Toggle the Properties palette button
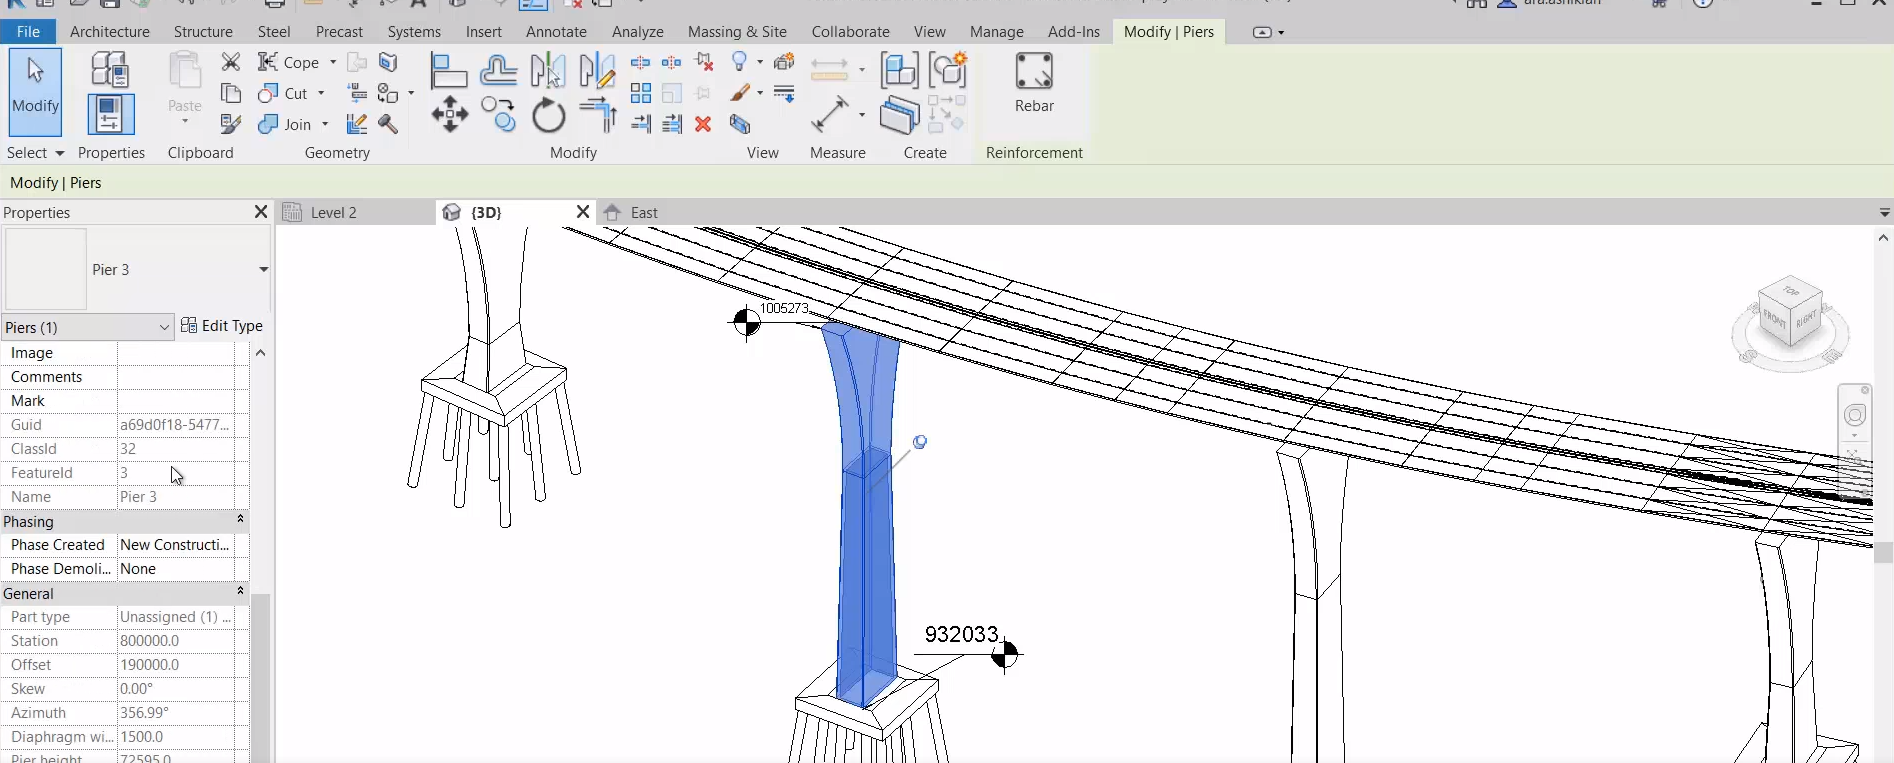The width and height of the screenshot is (1894, 763). click(x=110, y=114)
